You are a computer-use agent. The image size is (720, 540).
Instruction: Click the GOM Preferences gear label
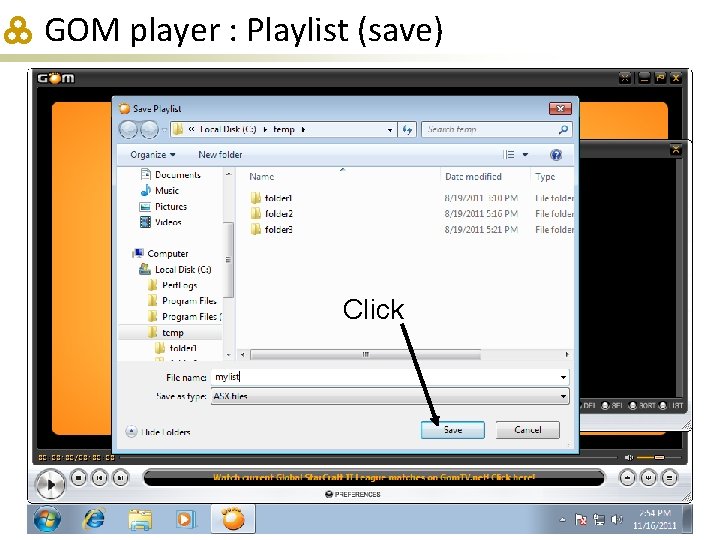pyautogui.click(x=353, y=494)
